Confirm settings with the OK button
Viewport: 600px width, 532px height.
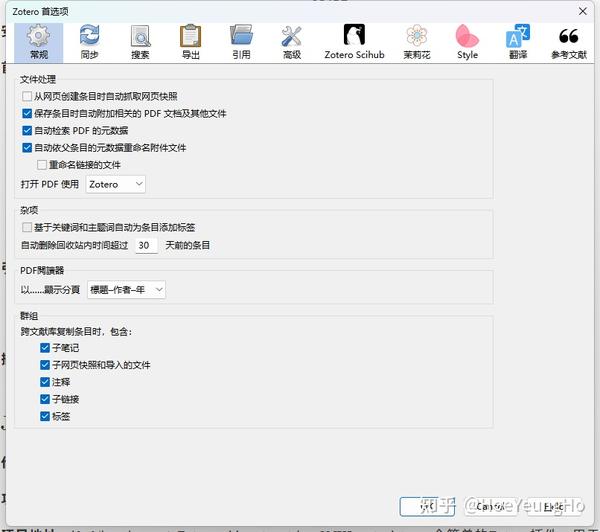pos(427,507)
